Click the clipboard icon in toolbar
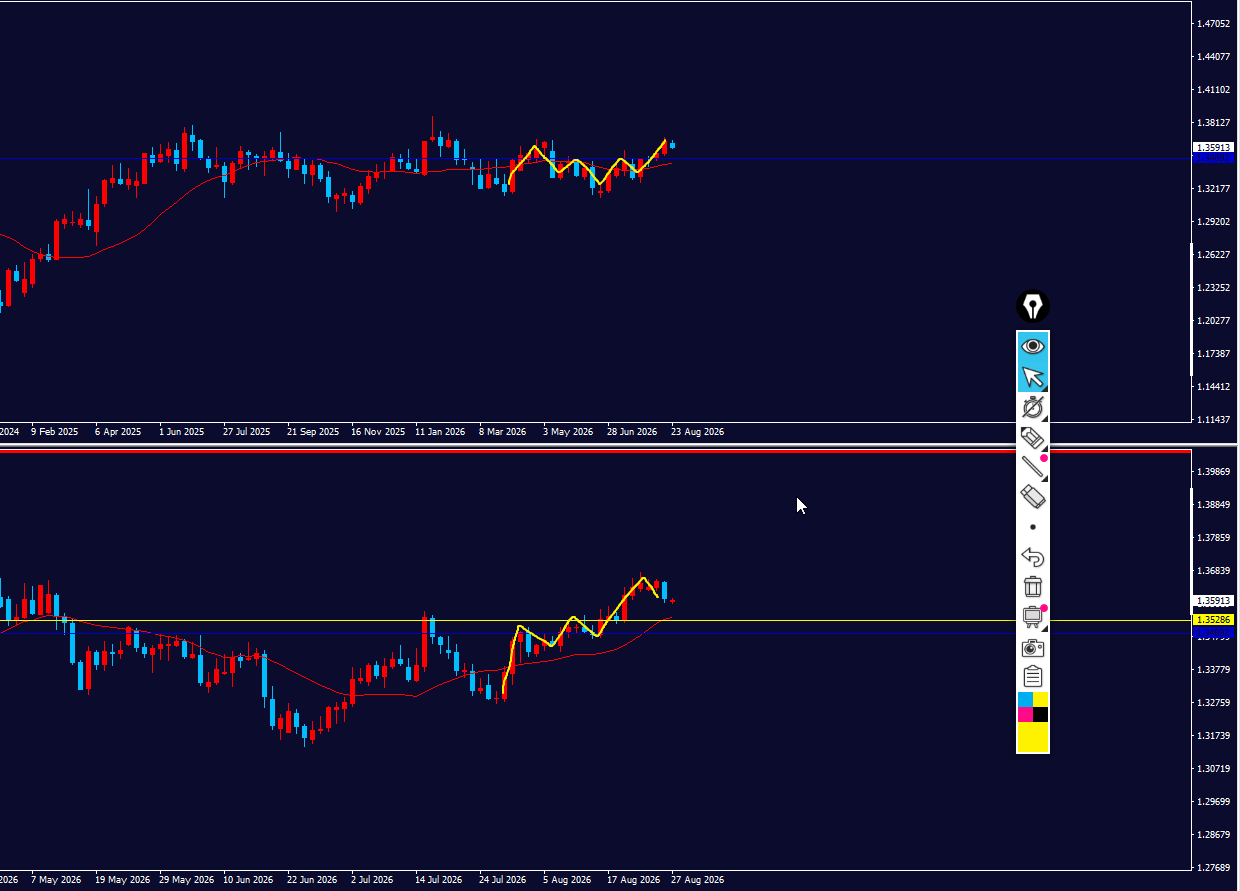 [1033, 677]
